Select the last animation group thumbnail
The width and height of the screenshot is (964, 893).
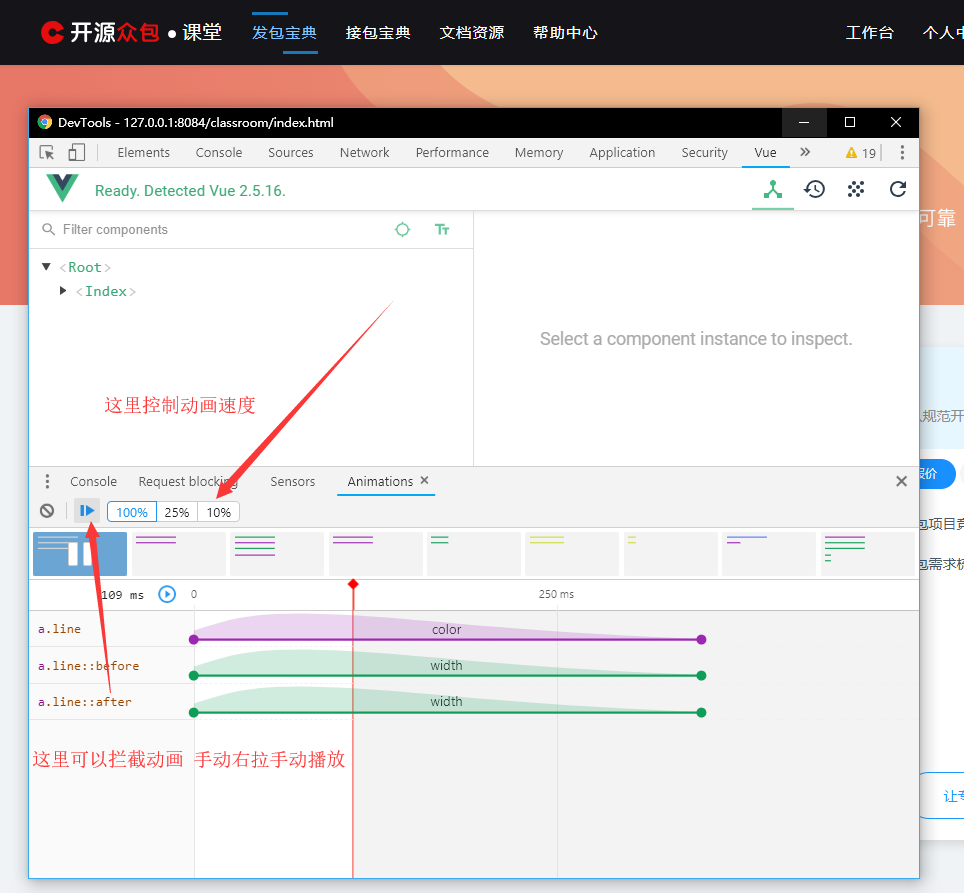pos(867,554)
